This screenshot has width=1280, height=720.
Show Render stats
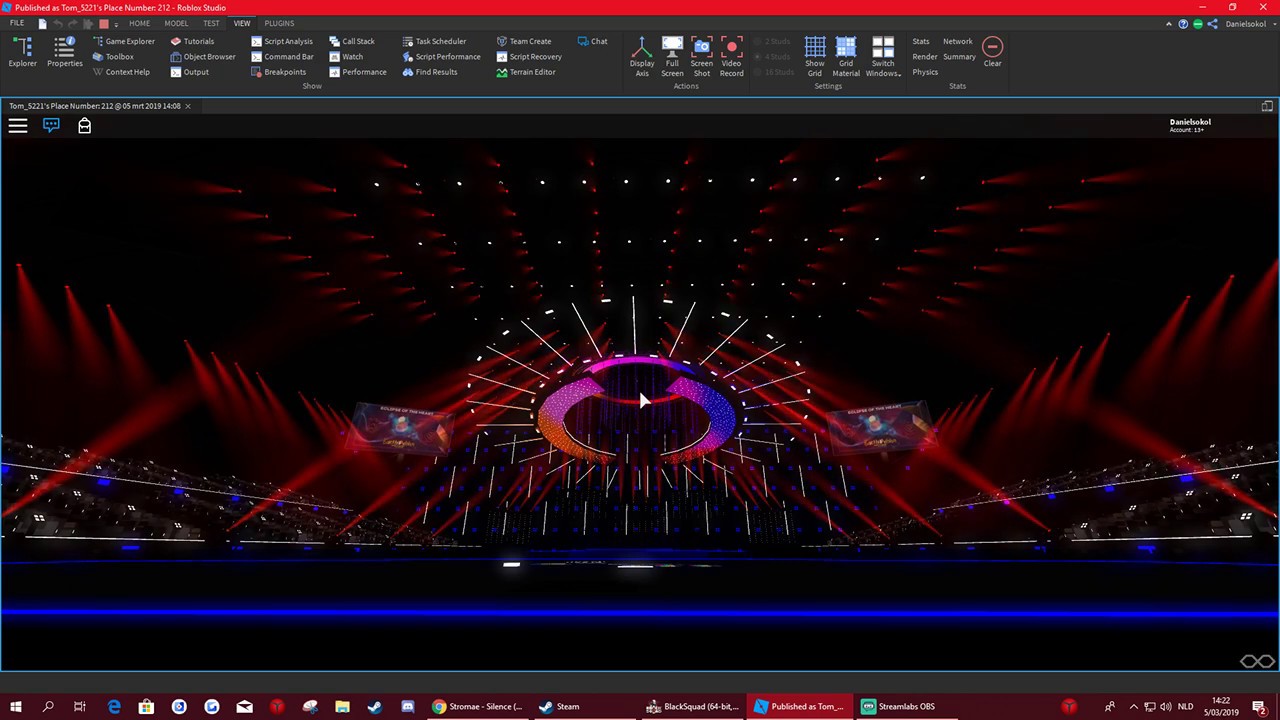(x=925, y=57)
